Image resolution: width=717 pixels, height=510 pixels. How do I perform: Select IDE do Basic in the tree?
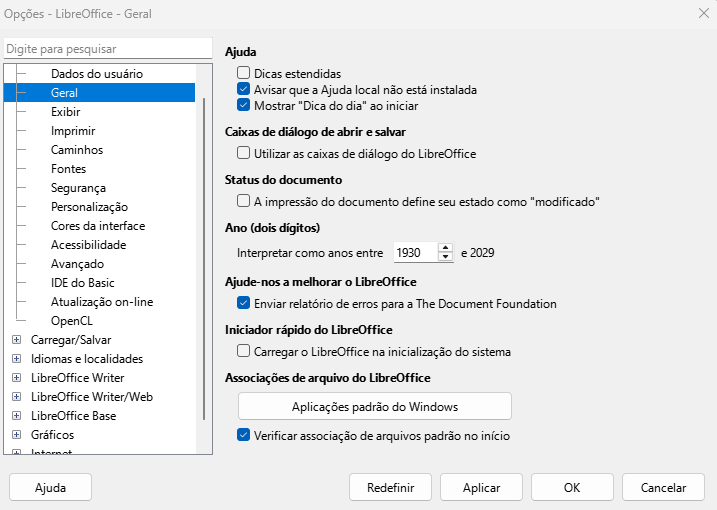(83, 283)
